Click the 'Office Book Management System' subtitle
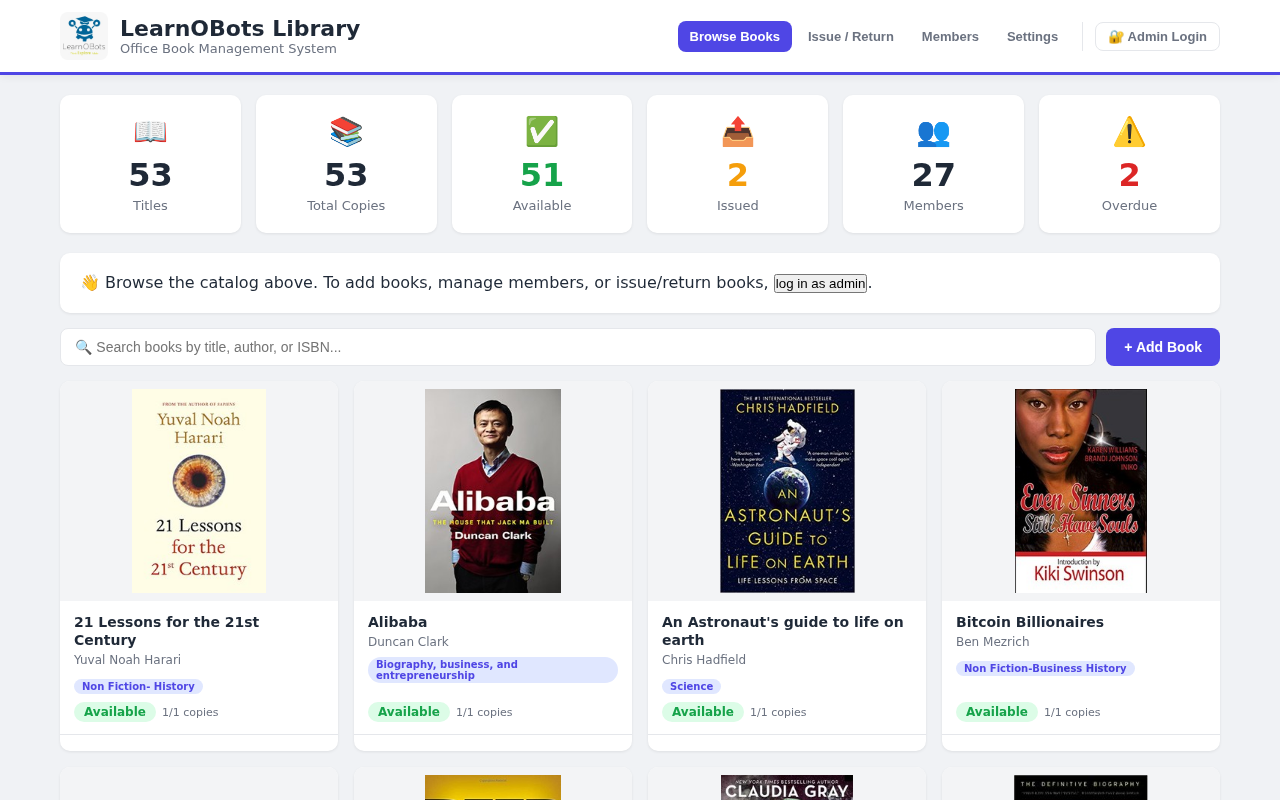The height and width of the screenshot is (800, 1280). tap(228, 49)
